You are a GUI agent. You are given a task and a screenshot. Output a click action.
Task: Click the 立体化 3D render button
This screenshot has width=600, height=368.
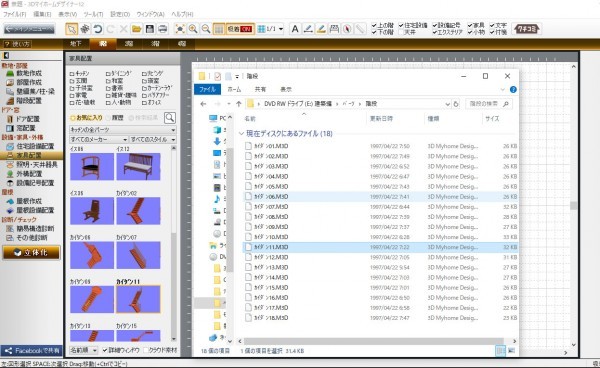31,252
